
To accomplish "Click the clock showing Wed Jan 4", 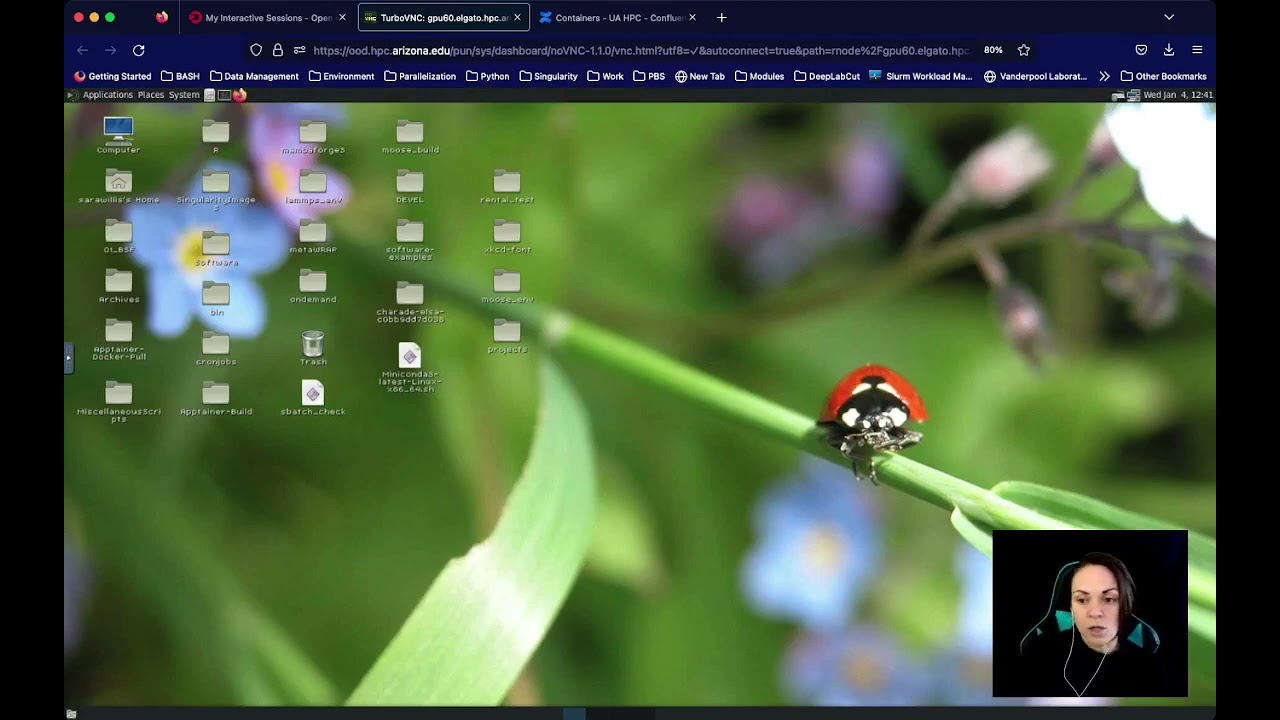I will pos(1178,95).
